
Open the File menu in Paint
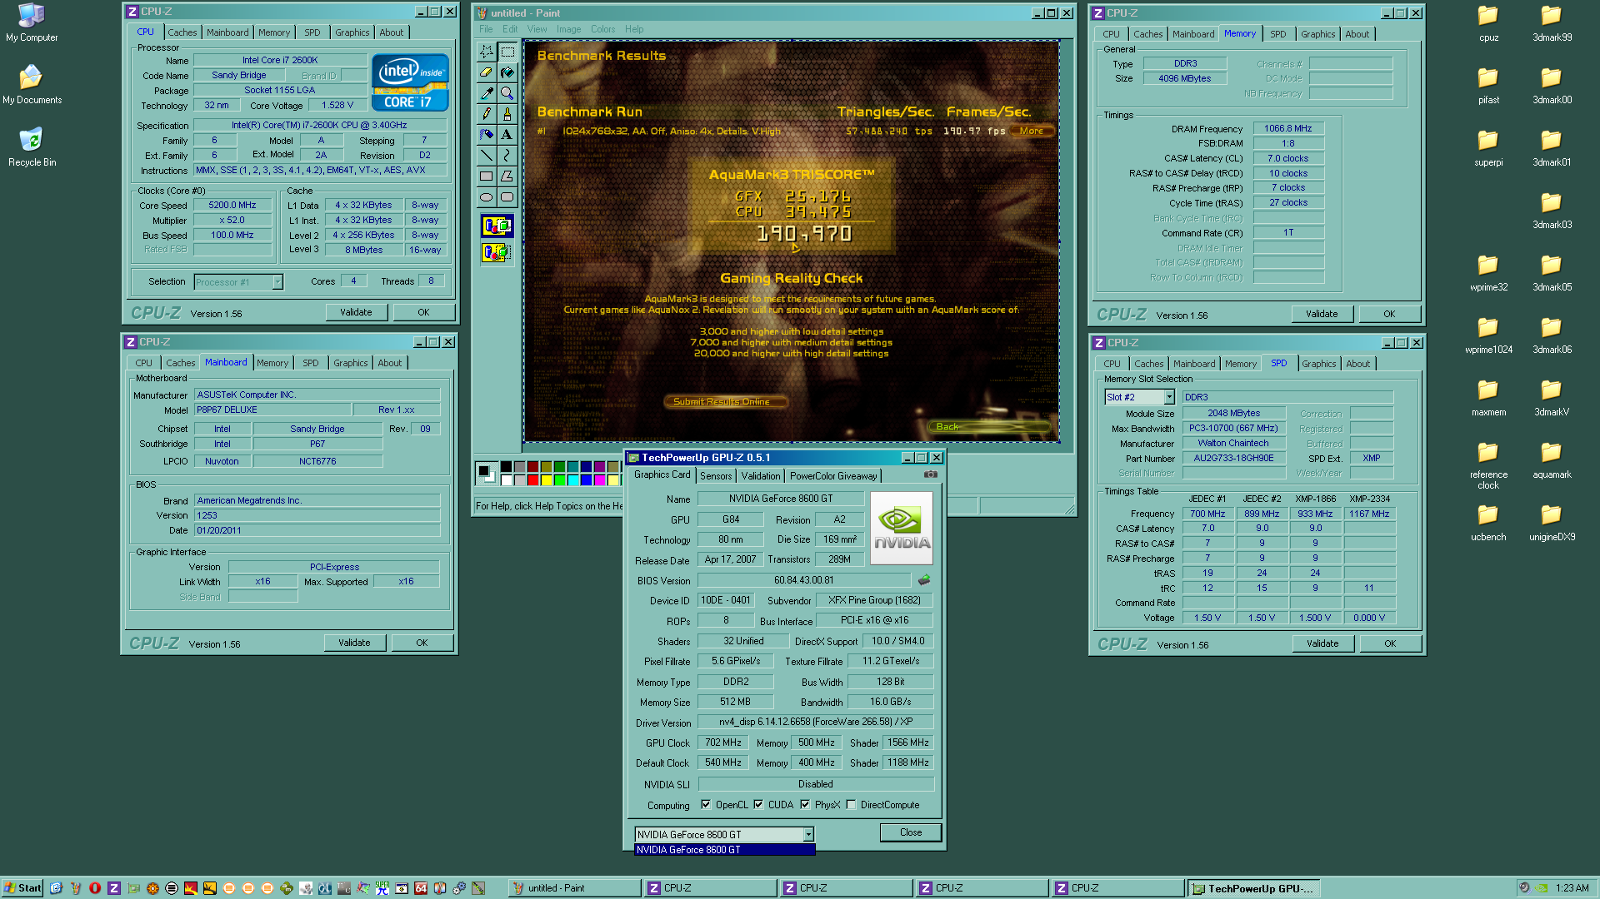pyautogui.click(x=486, y=29)
